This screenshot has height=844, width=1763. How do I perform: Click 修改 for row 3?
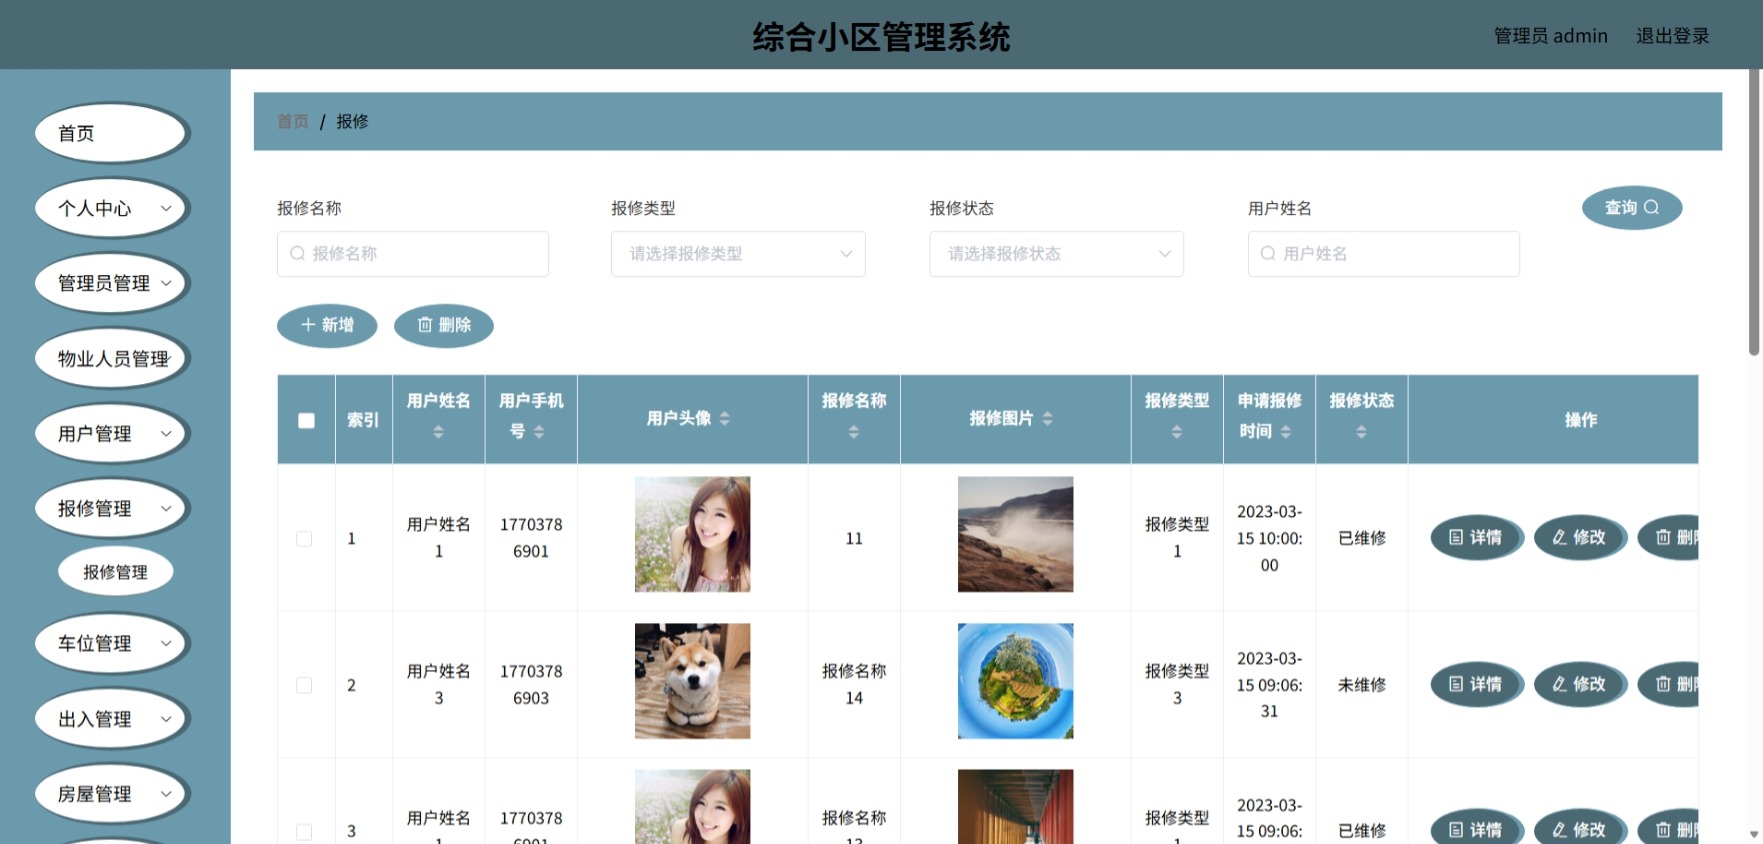pyautogui.click(x=1579, y=828)
